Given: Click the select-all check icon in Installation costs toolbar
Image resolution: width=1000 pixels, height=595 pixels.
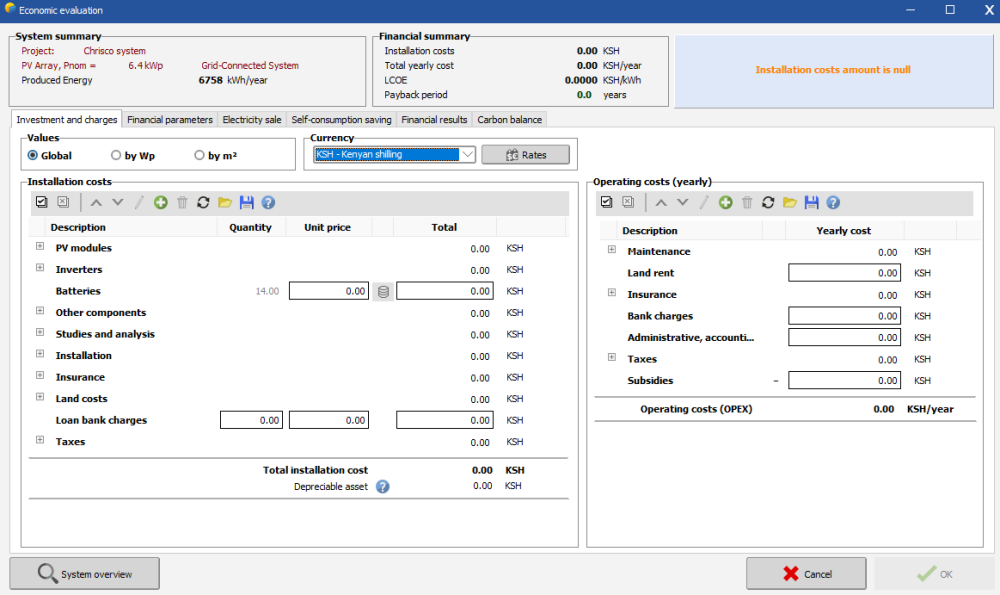Looking at the screenshot, I should [x=41, y=202].
